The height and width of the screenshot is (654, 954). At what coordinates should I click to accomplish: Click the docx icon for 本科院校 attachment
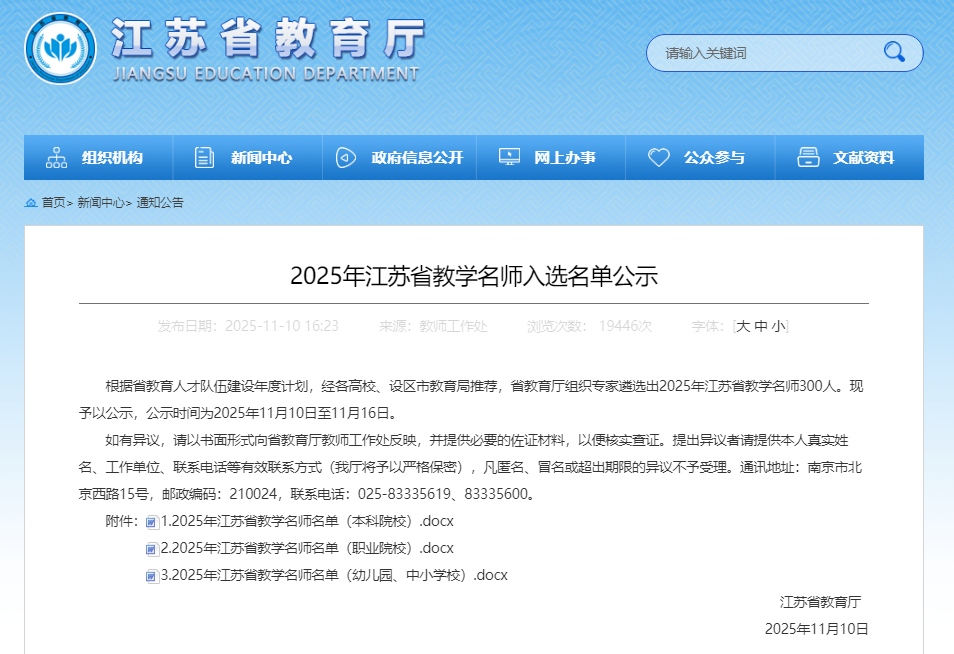(151, 522)
